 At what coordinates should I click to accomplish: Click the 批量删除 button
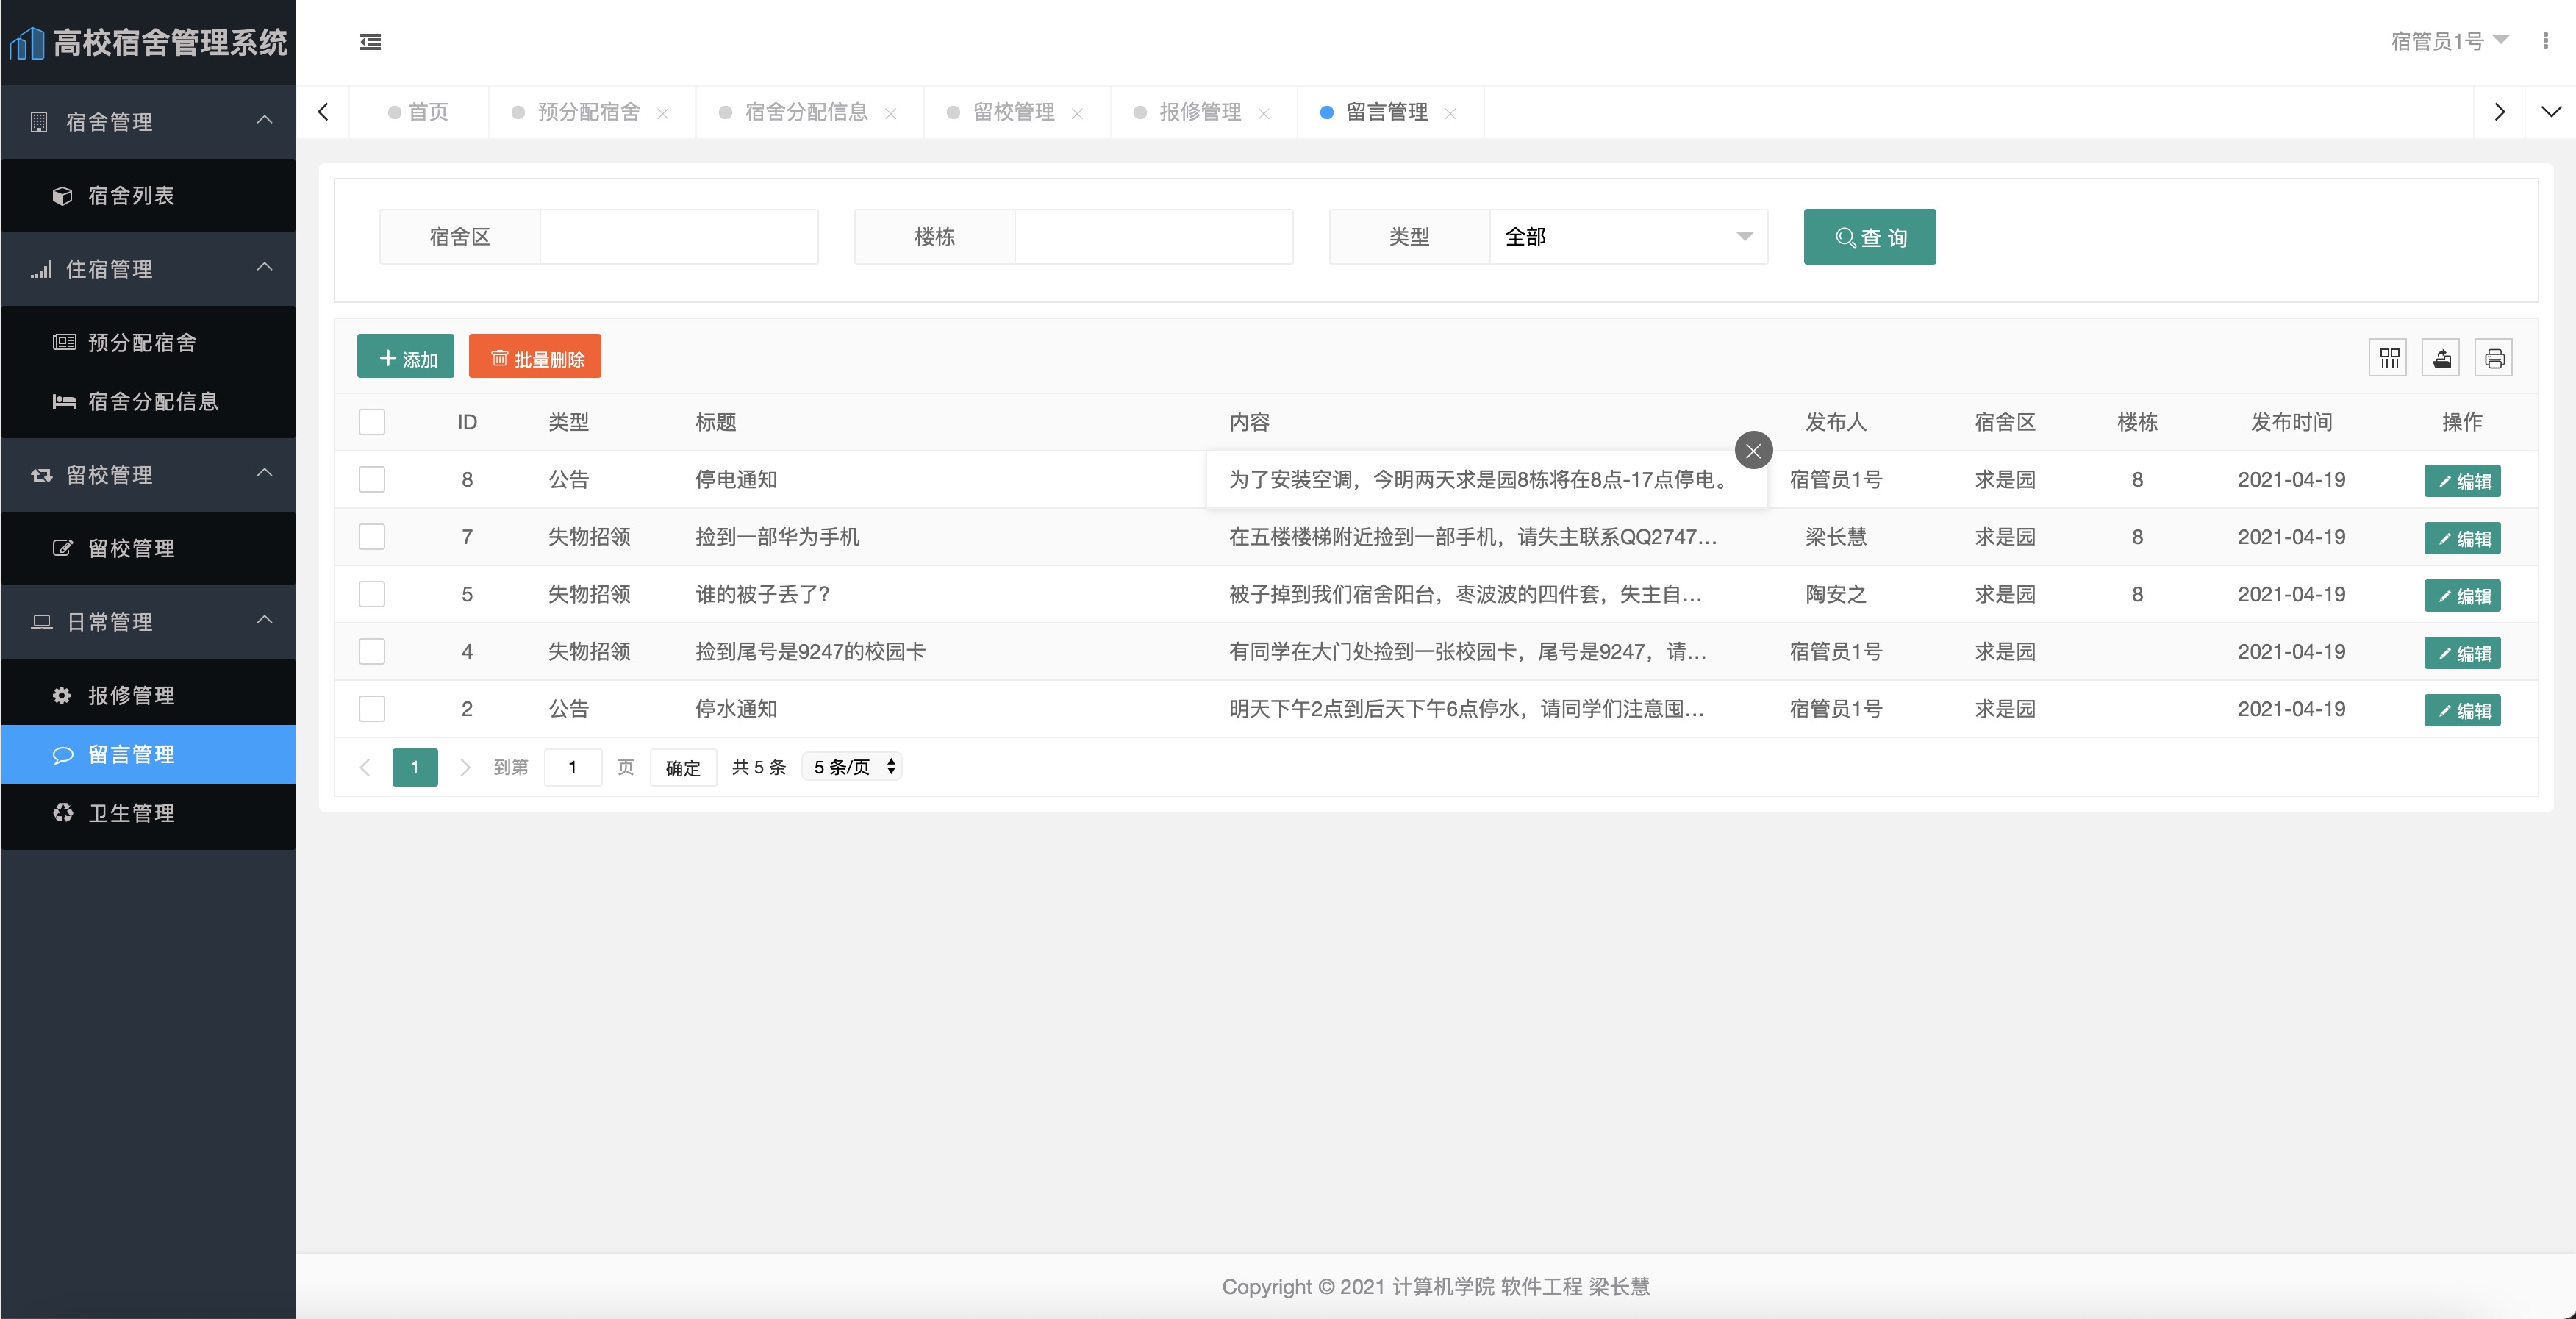tap(535, 357)
